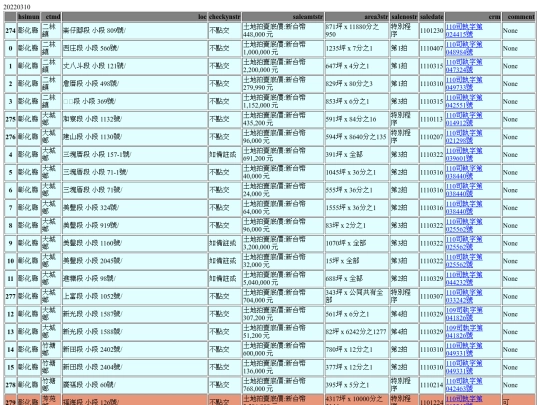Follow the crm link in row 11
This screenshot has height=405, width=540.
pyautogui.click(x=464, y=279)
